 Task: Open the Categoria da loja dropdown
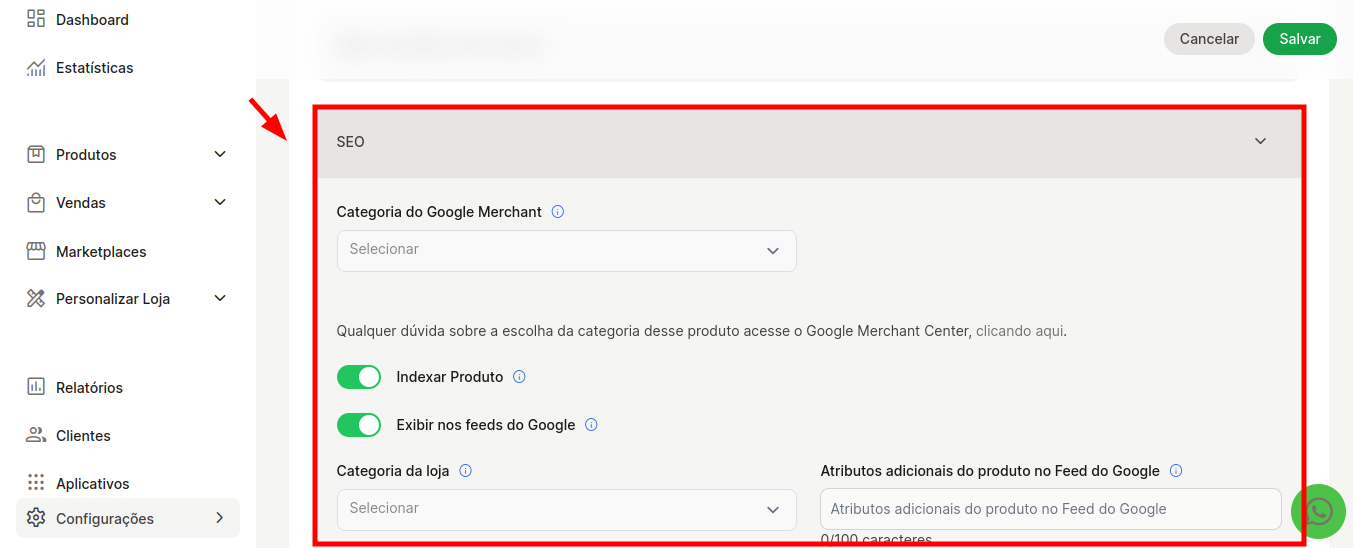[x=566, y=509]
